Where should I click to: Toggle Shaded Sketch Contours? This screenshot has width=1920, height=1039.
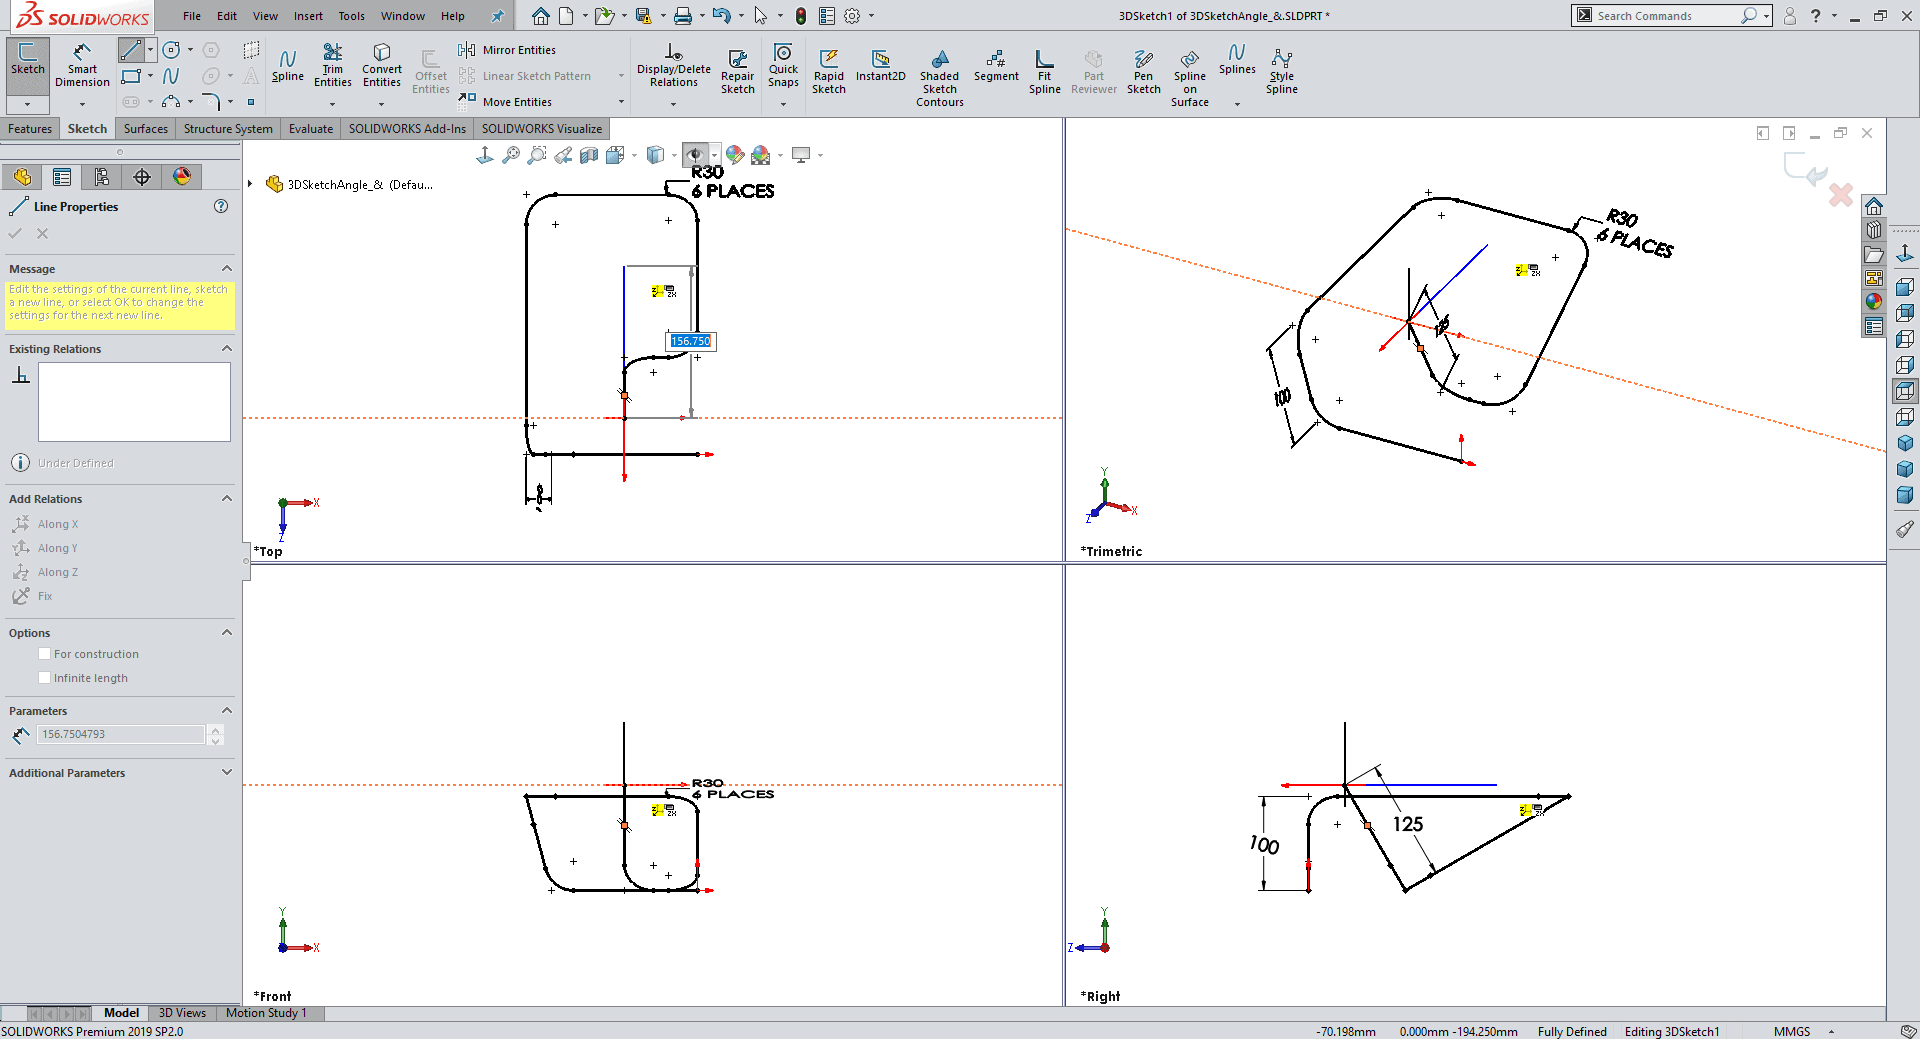tap(940, 78)
